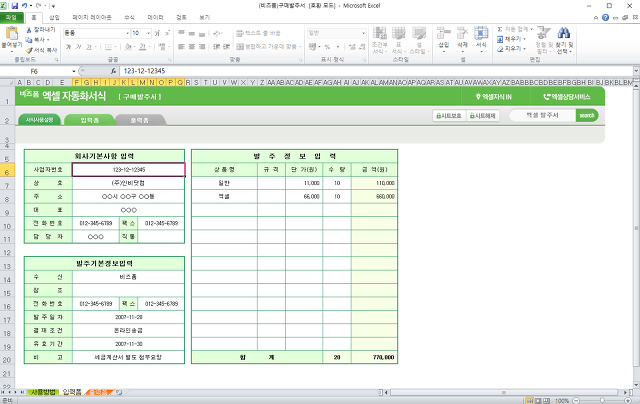Click the Format Painter (서식 복사) brush
The width and height of the screenshot is (640, 404).
pos(29,50)
